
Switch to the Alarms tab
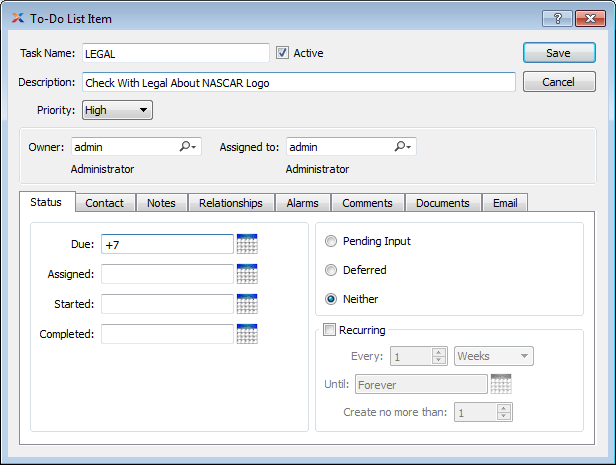(303, 203)
